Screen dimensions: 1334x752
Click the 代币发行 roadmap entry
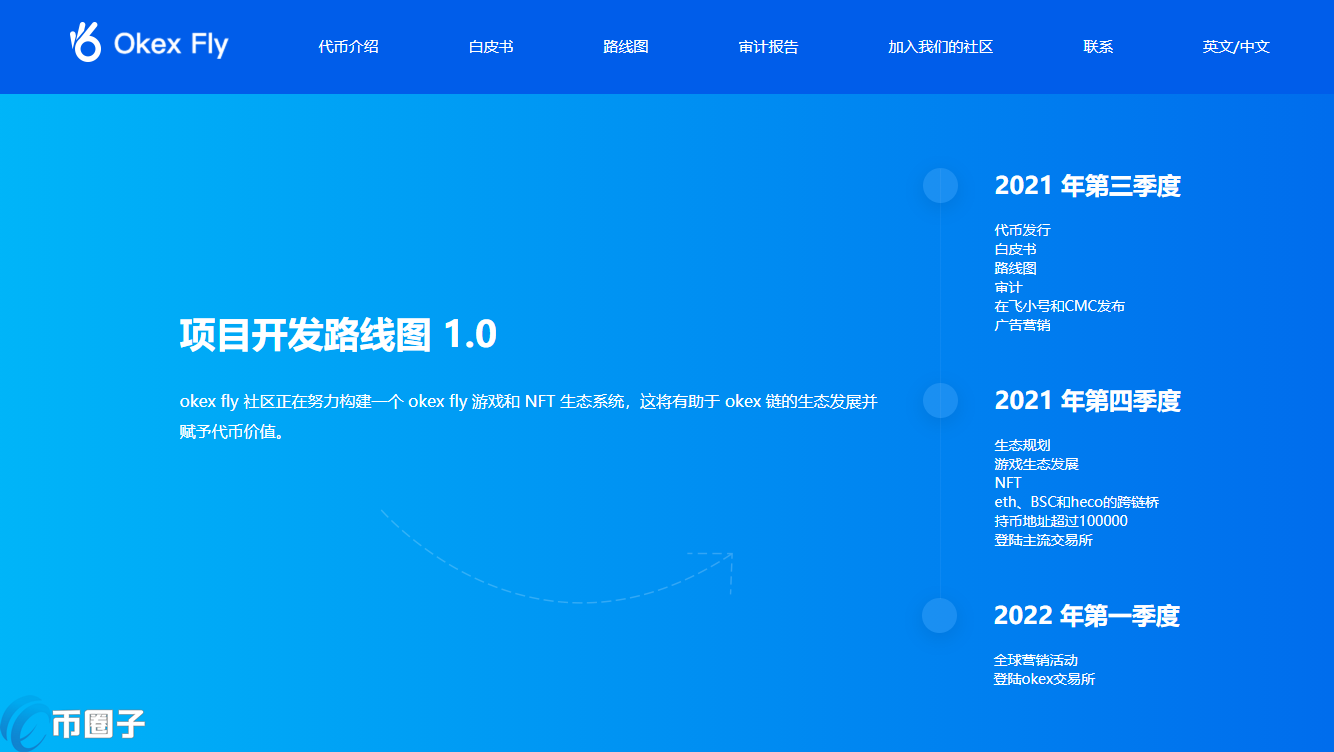(x=1022, y=230)
